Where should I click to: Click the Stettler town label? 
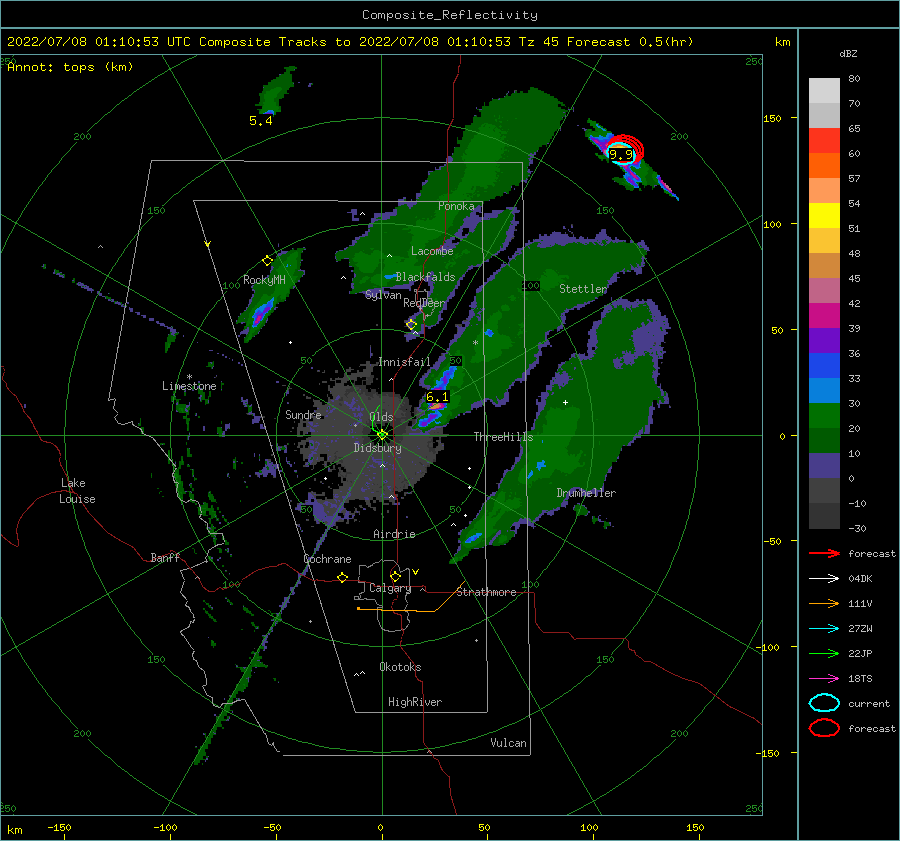(583, 289)
